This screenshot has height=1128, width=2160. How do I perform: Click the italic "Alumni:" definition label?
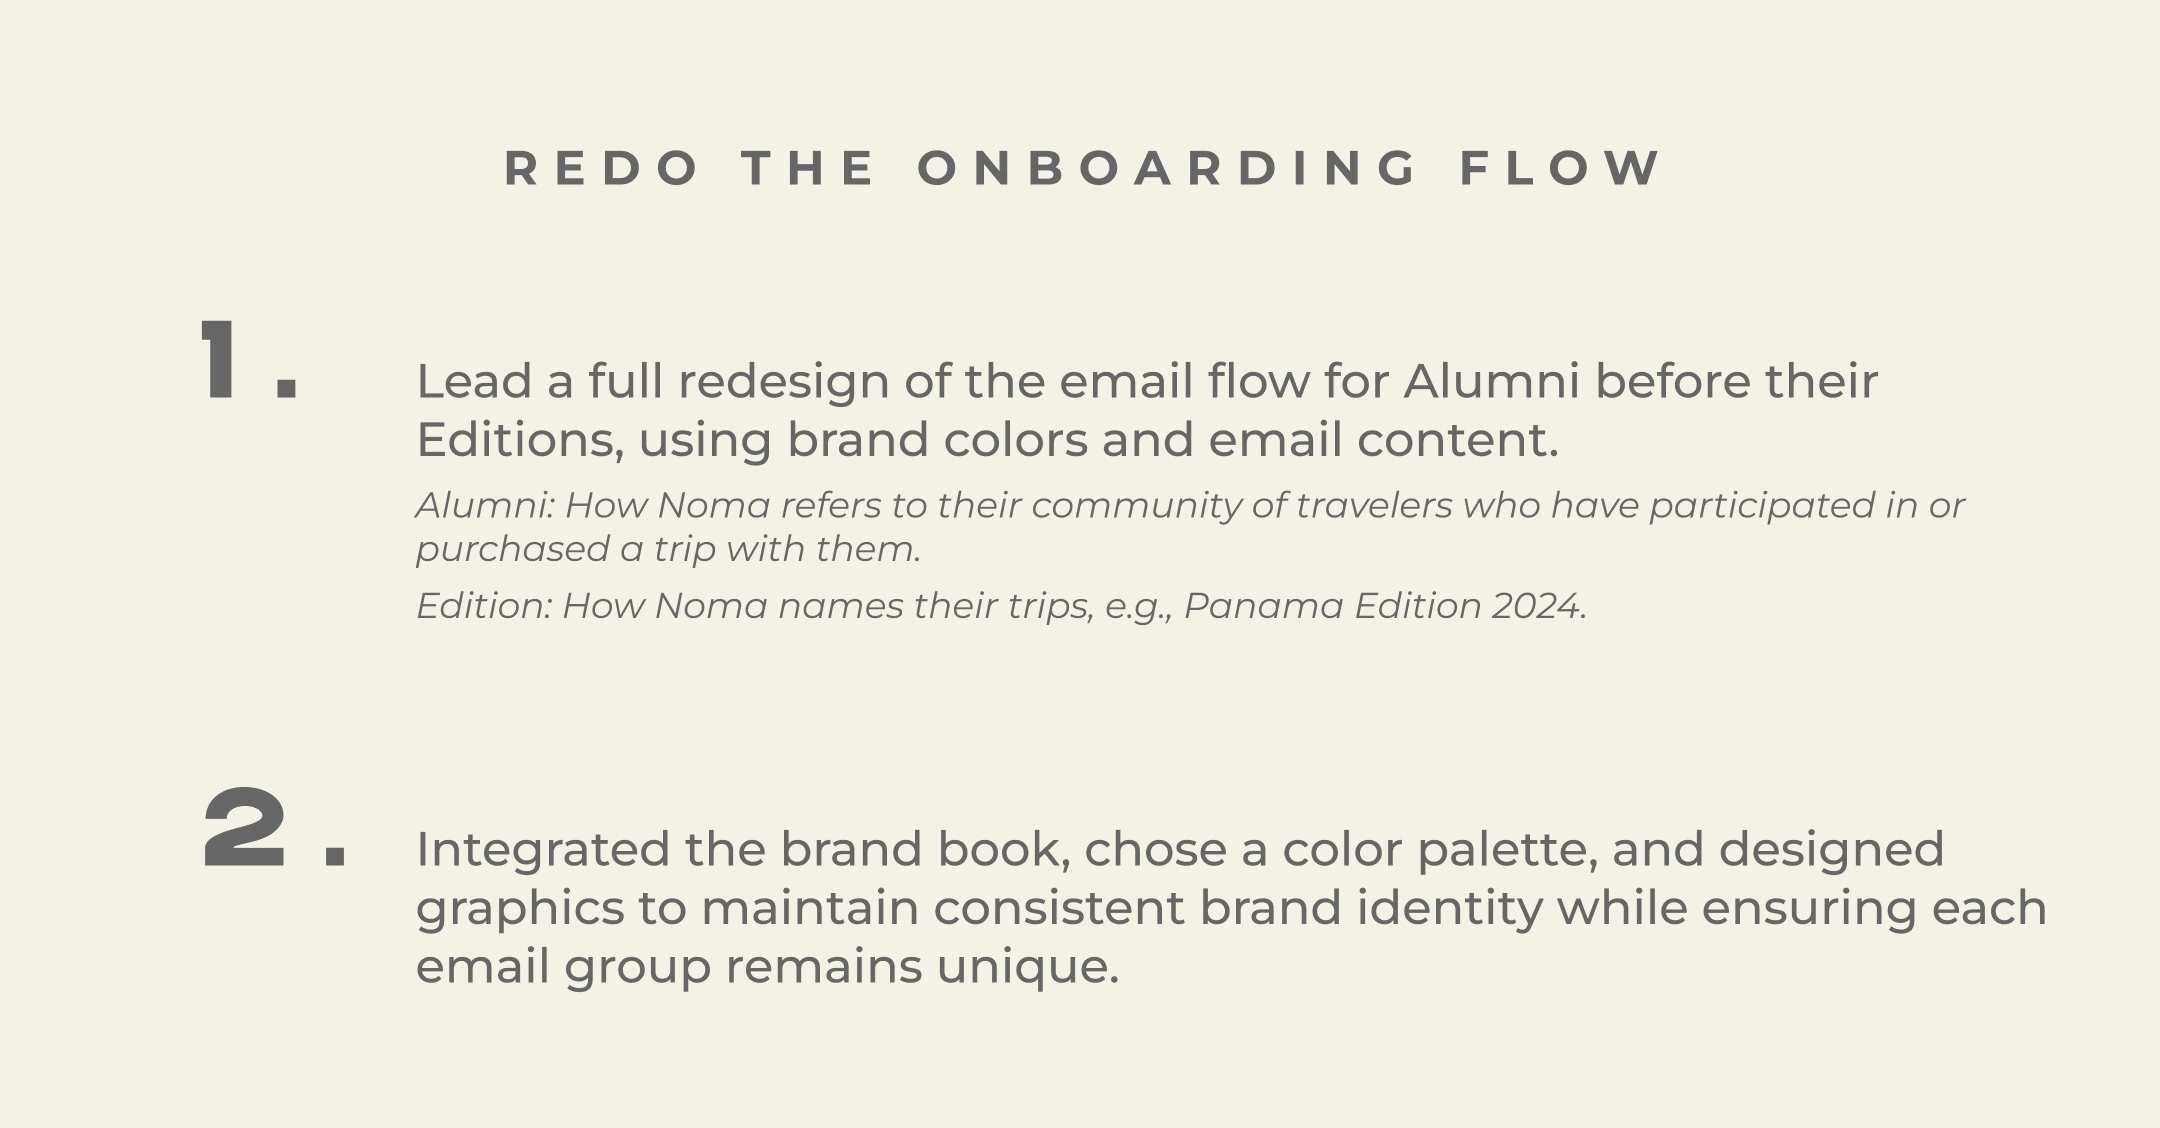pos(484,506)
